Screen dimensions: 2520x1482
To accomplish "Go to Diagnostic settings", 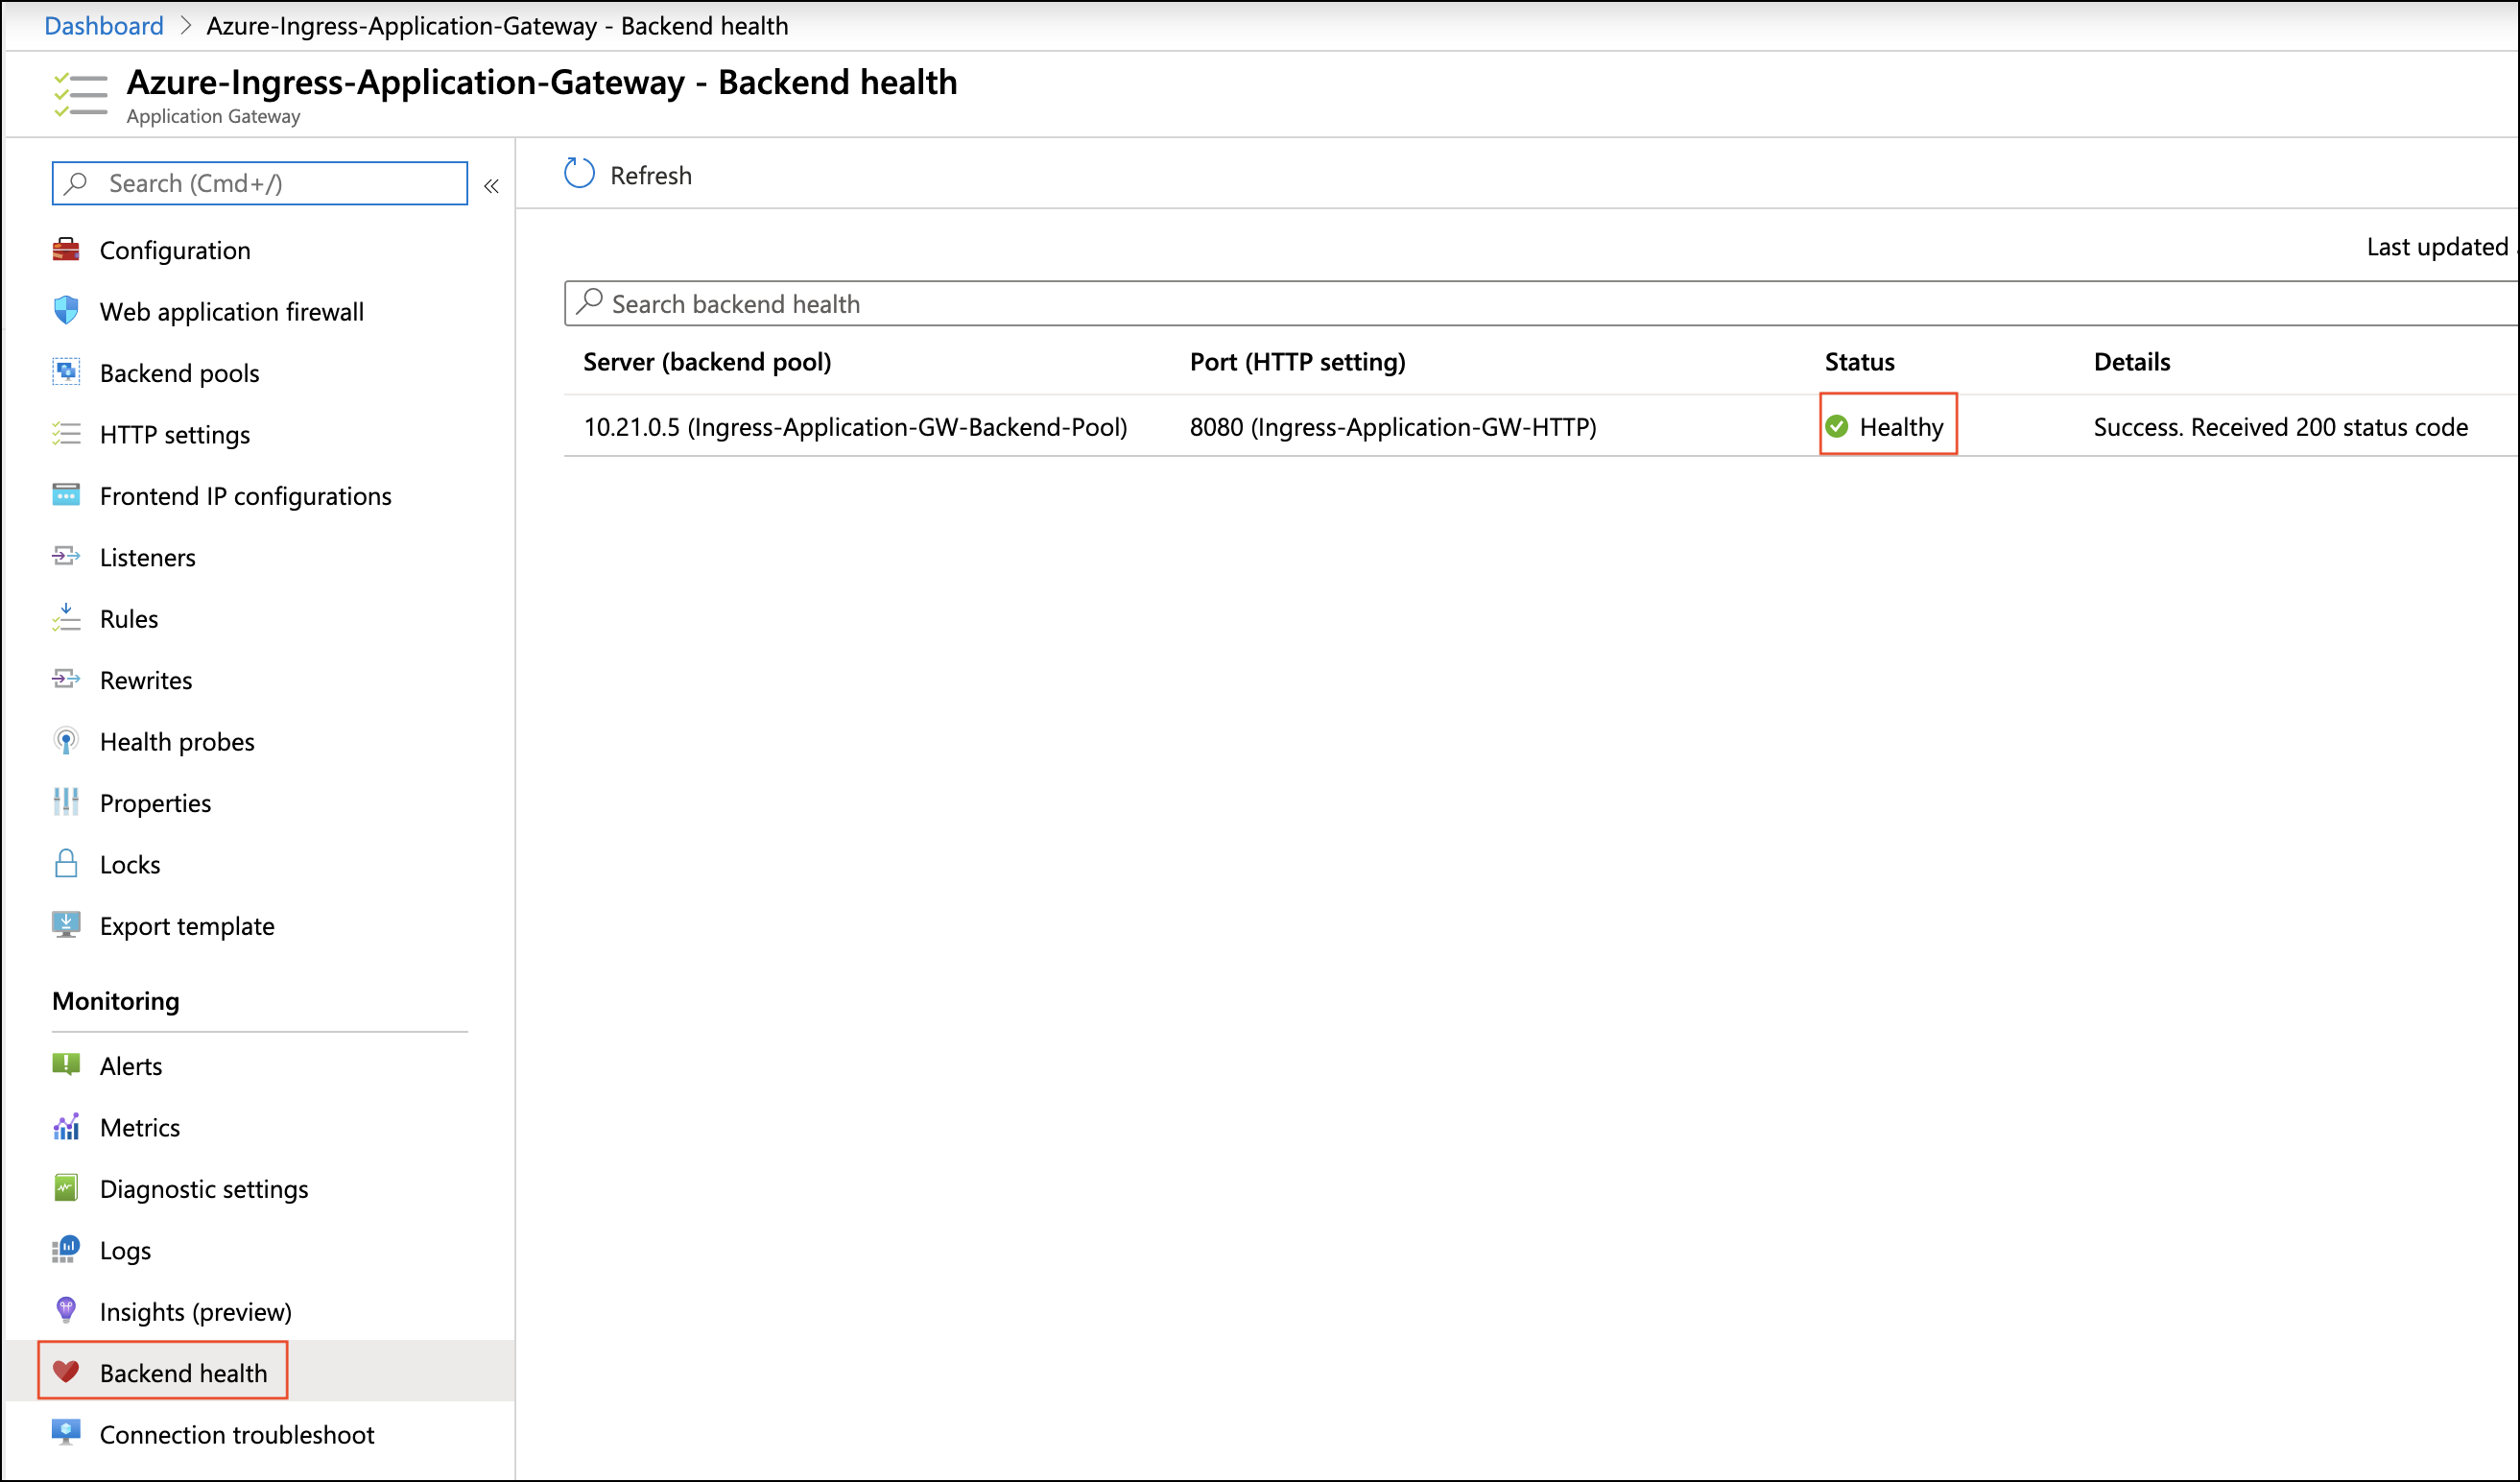I will point(203,1189).
